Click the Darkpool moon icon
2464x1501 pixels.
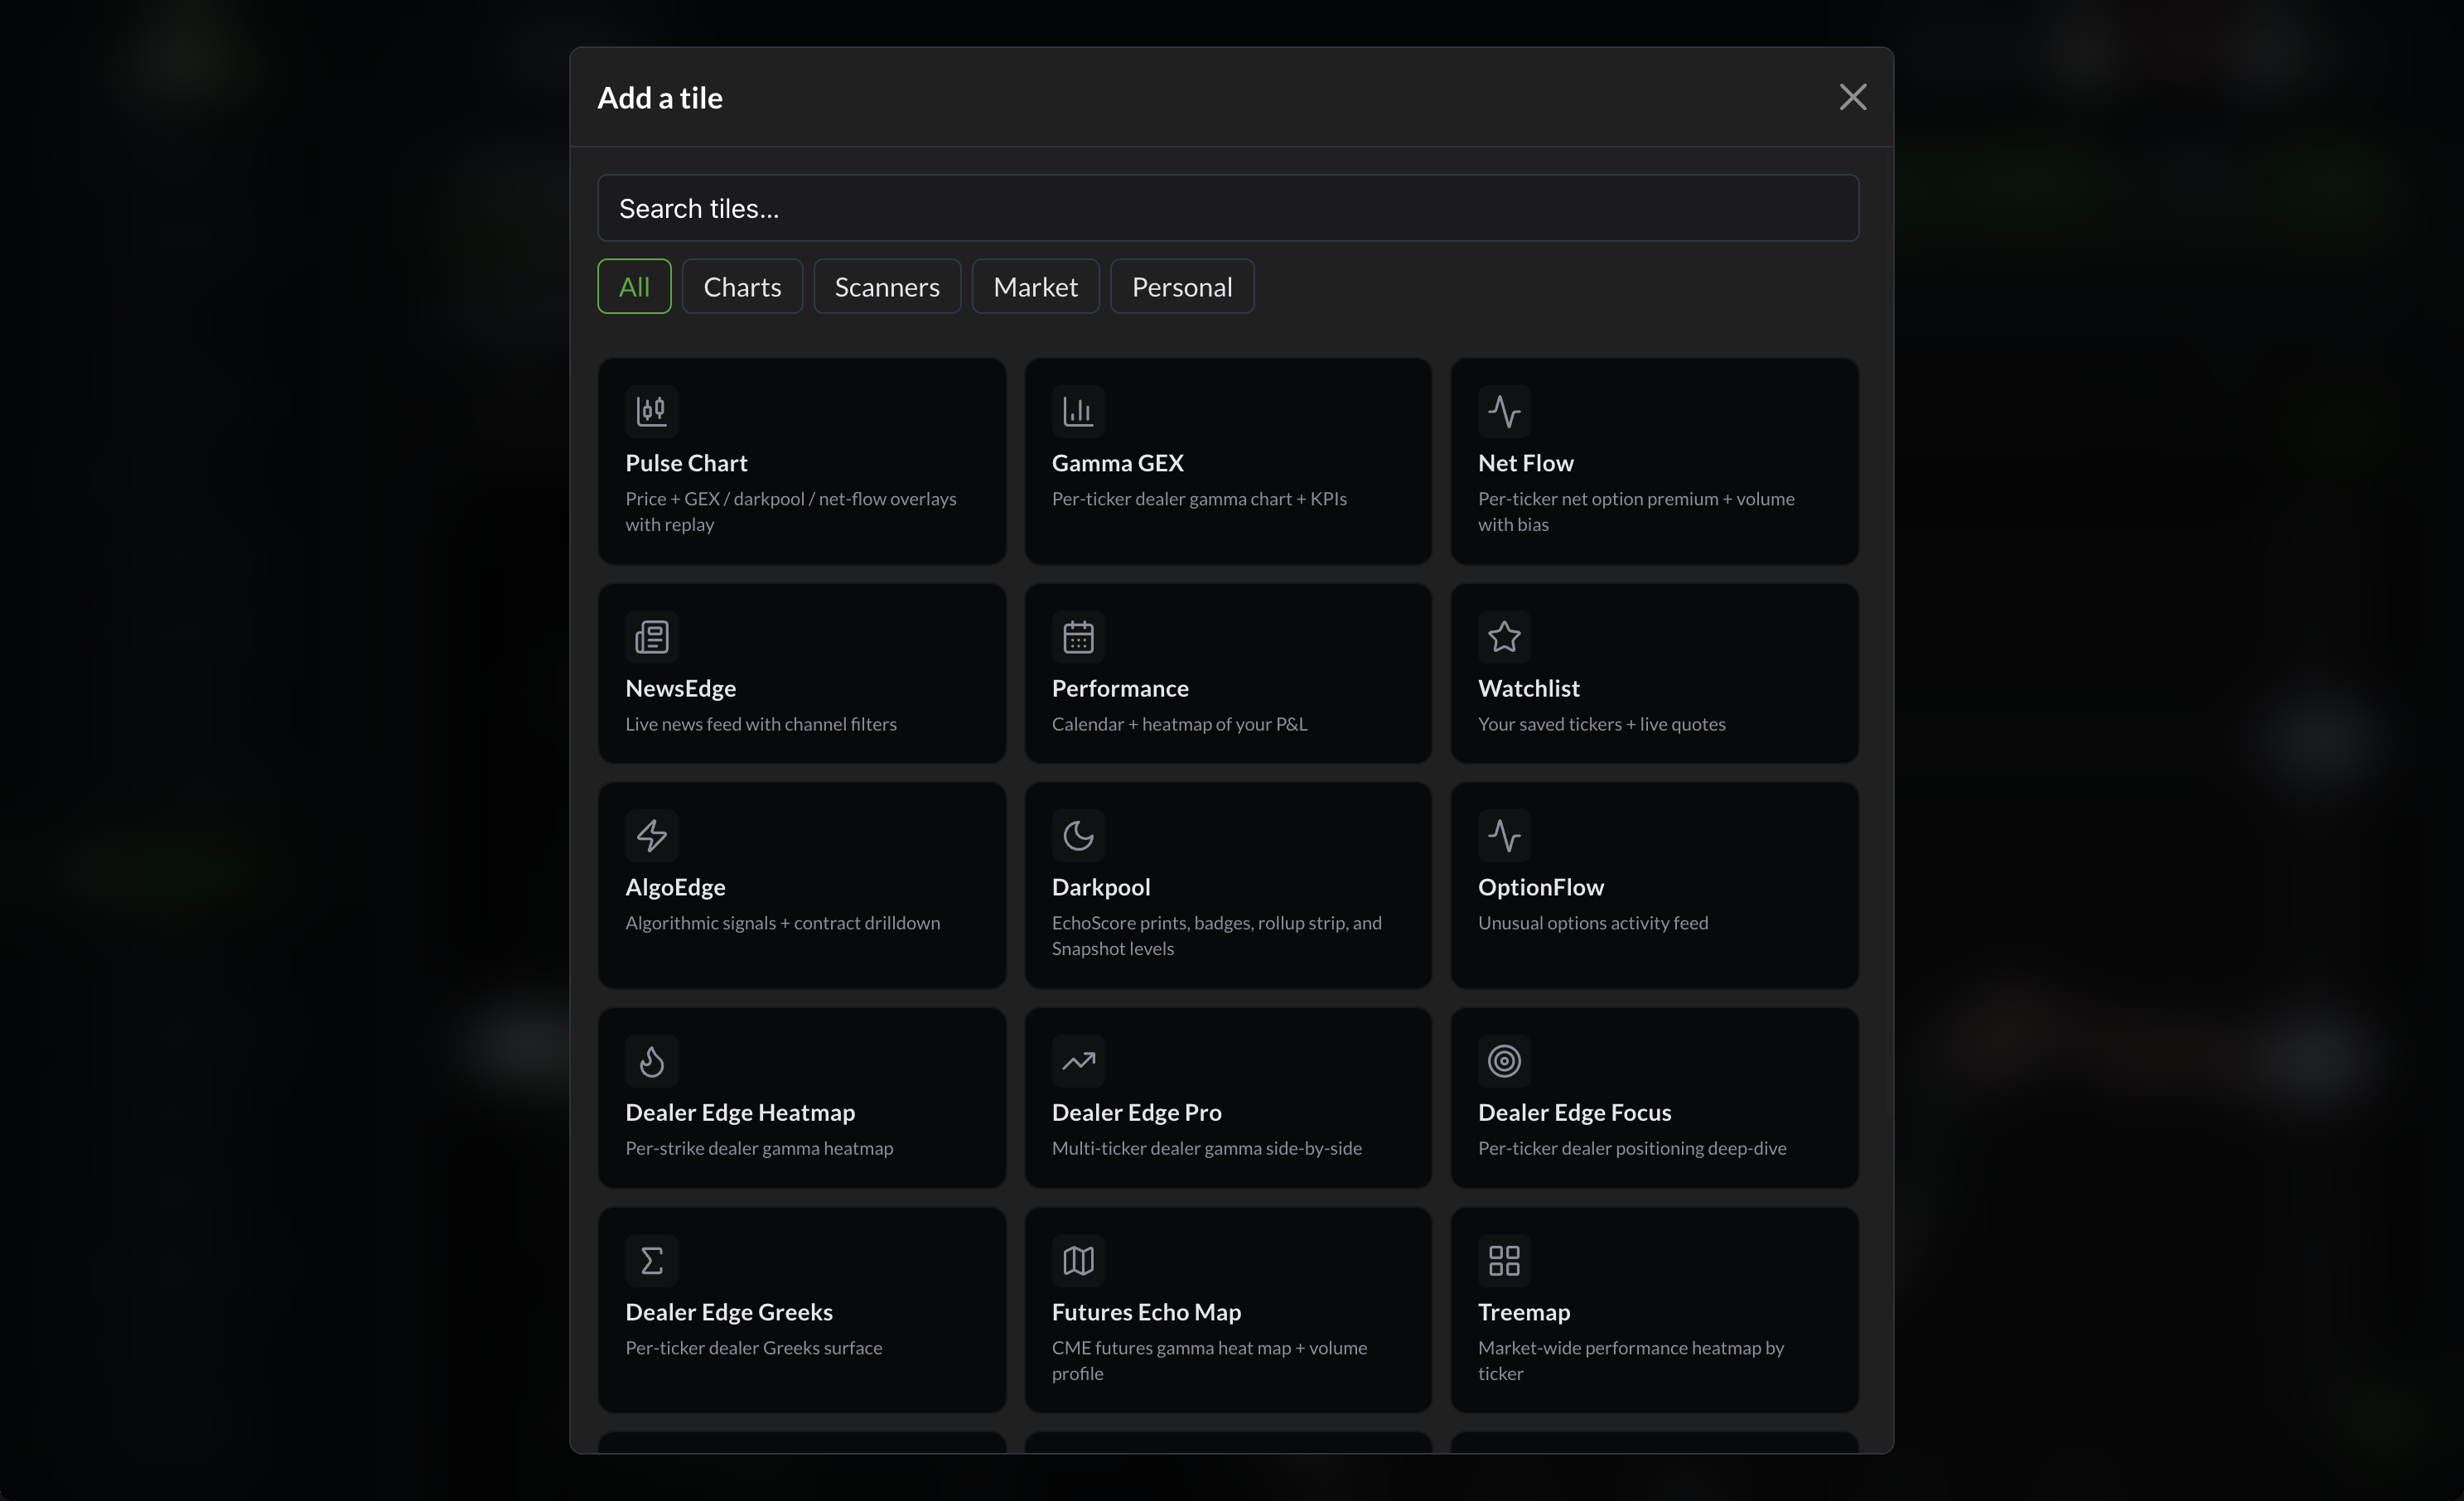1078,835
